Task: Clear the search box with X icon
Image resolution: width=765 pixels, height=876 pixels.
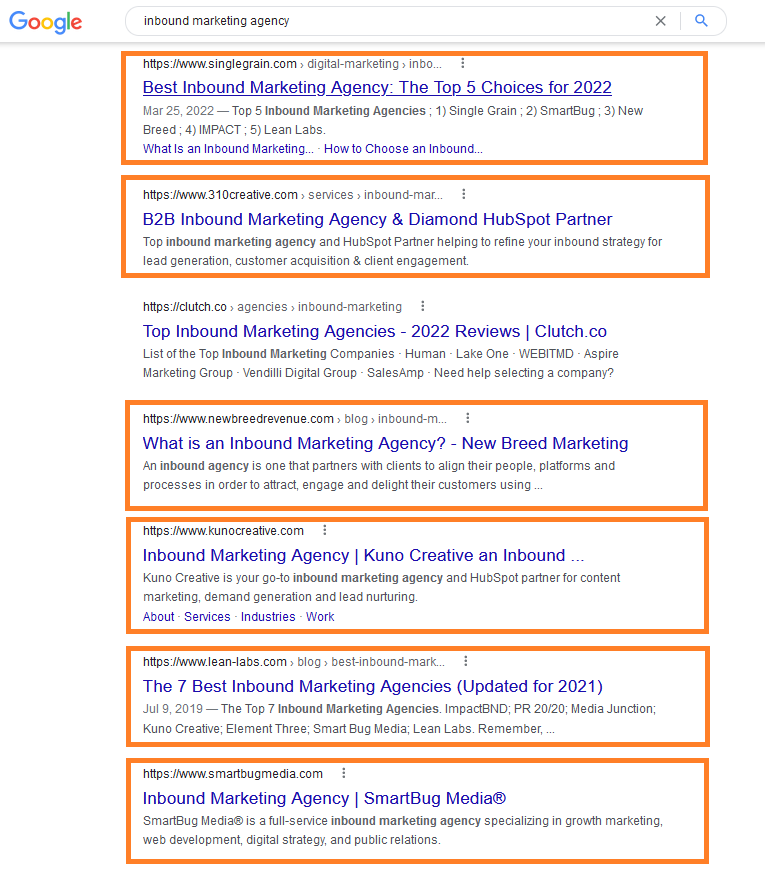Action: click(x=661, y=21)
